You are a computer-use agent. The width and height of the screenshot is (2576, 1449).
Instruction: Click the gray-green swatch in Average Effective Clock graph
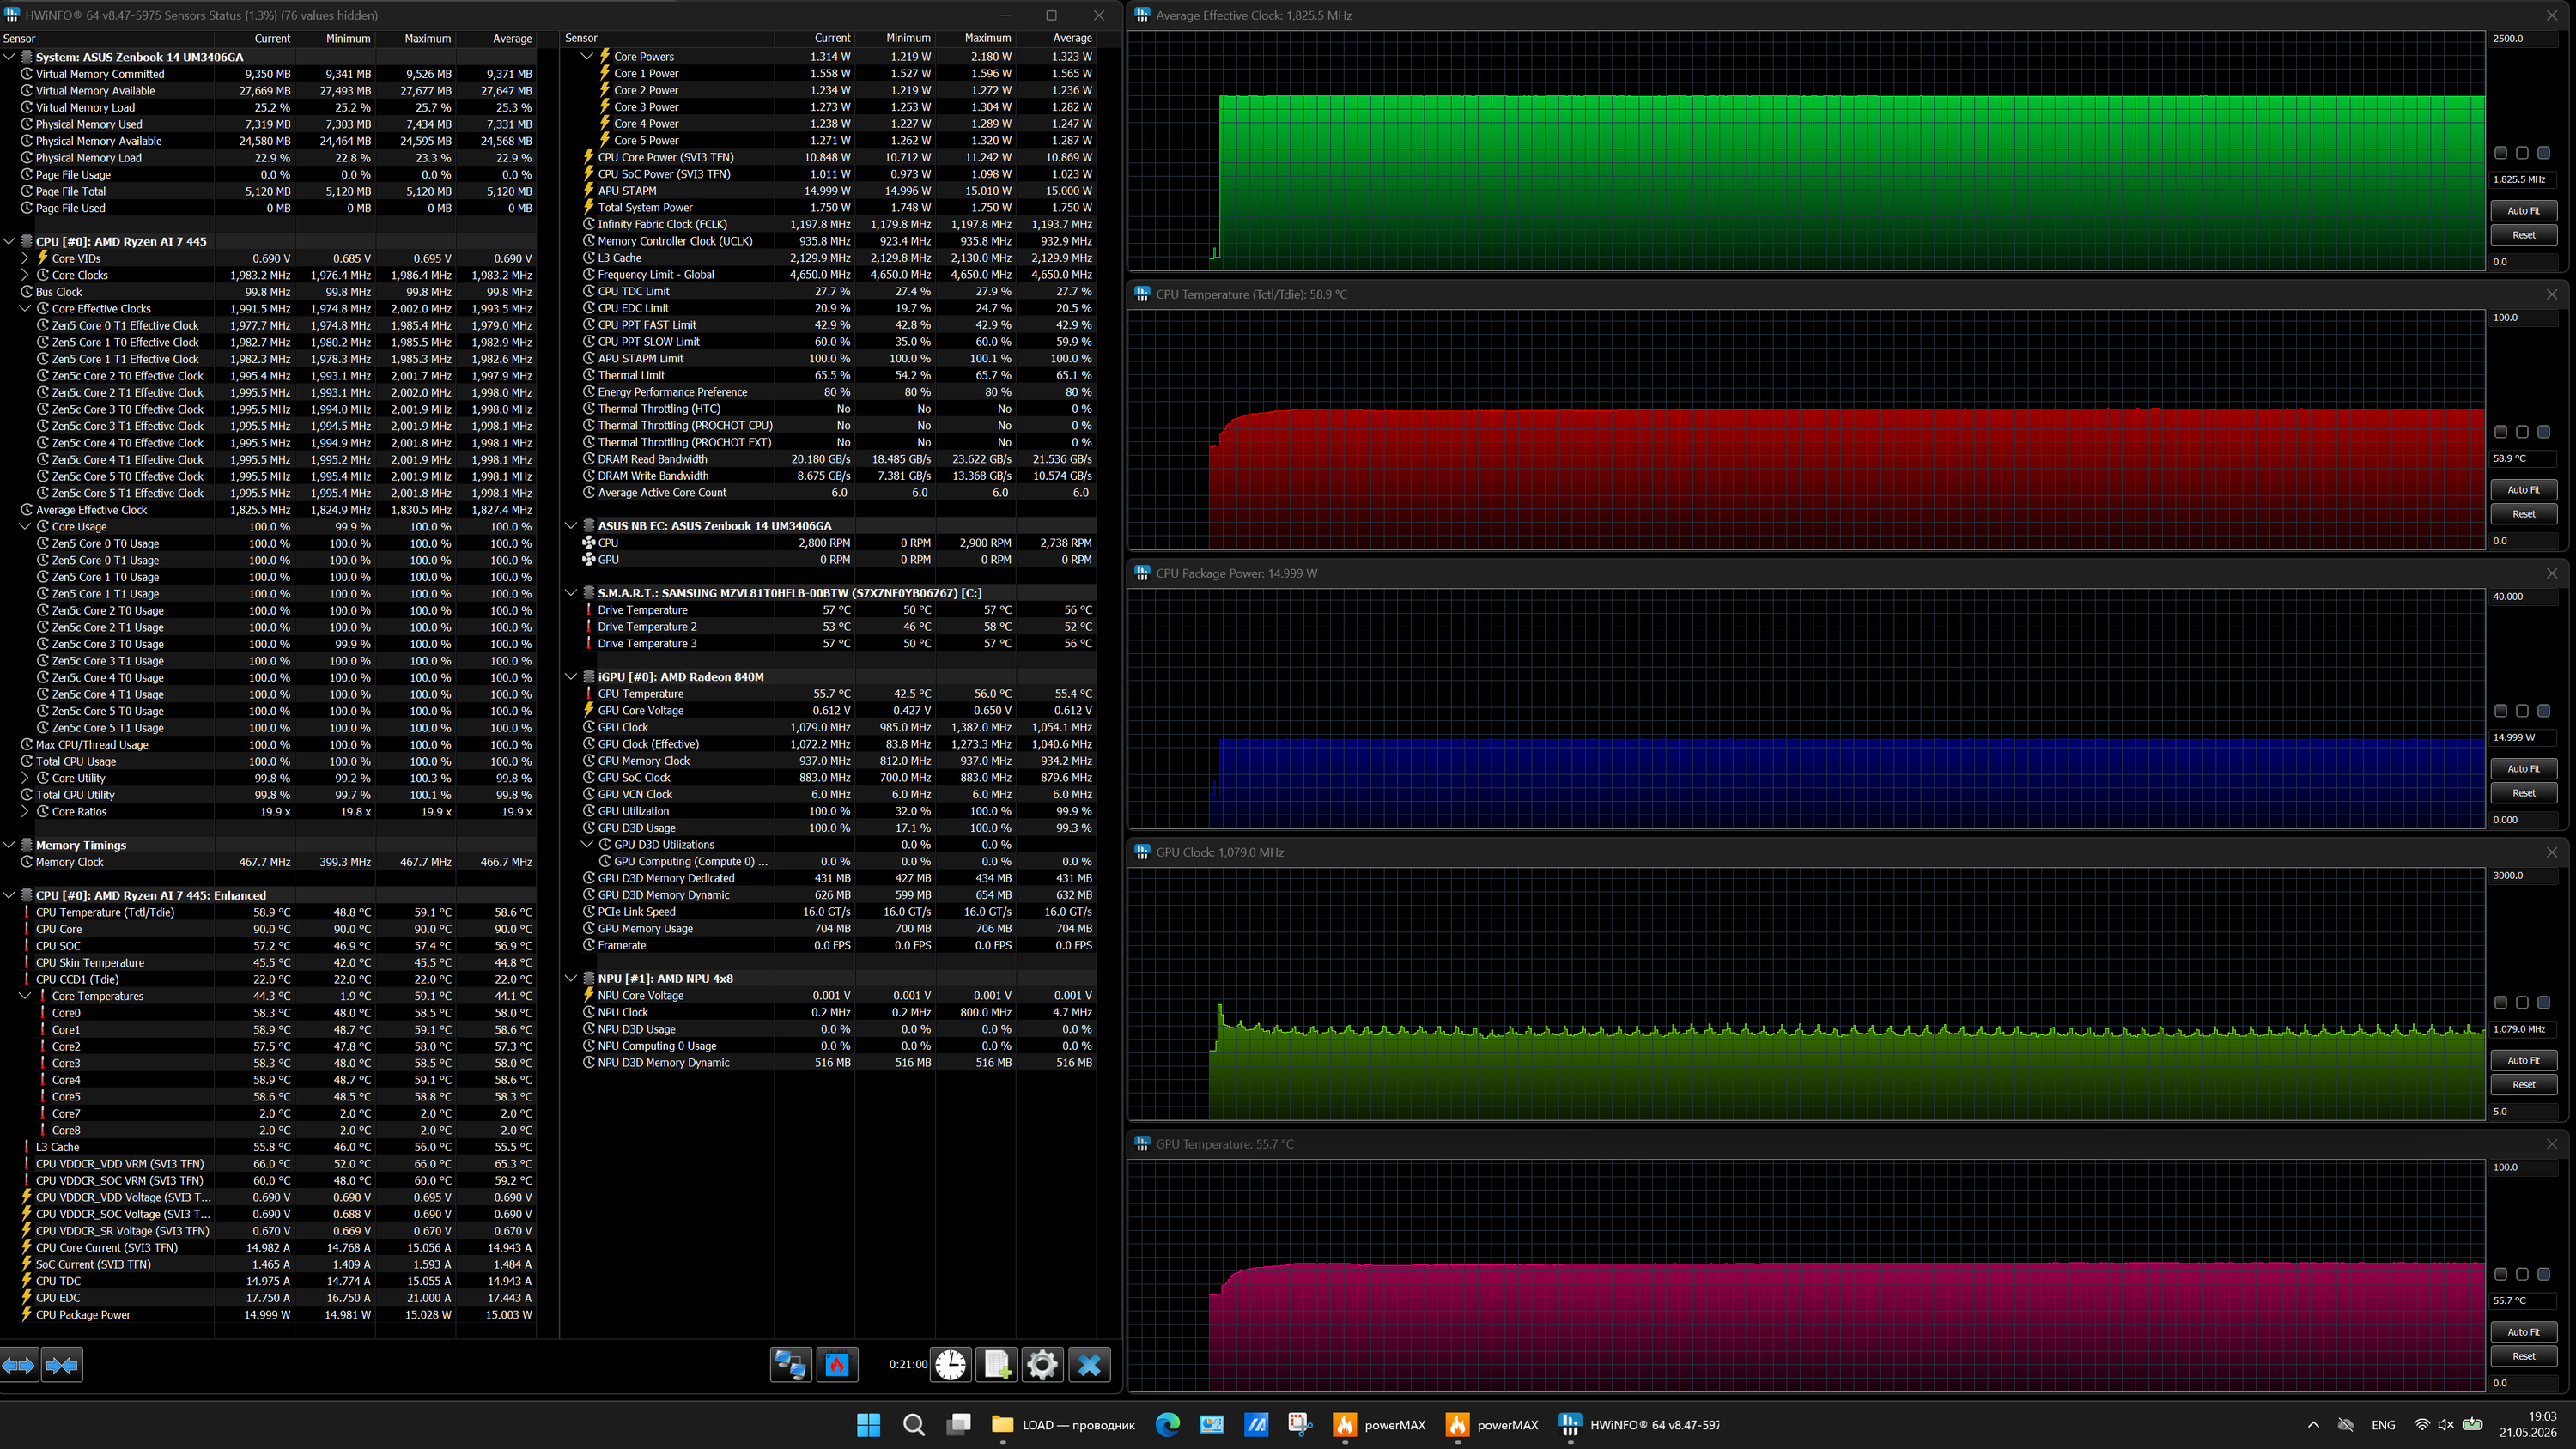click(2501, 153)
